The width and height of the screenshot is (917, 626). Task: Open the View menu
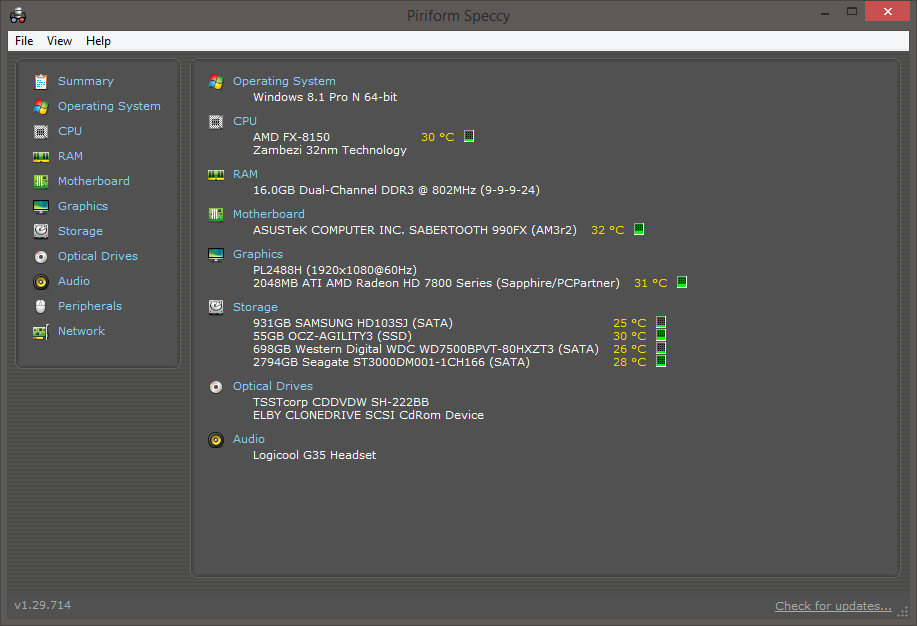(x=59, y=41)
